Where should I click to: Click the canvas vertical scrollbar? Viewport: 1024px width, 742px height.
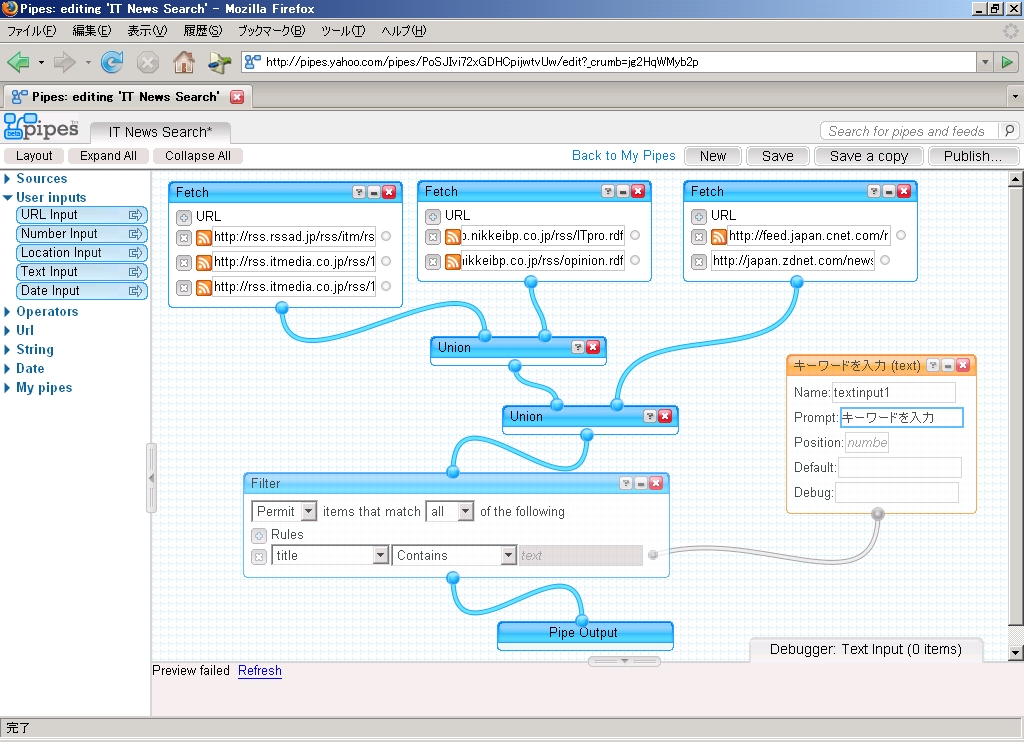1015,400
